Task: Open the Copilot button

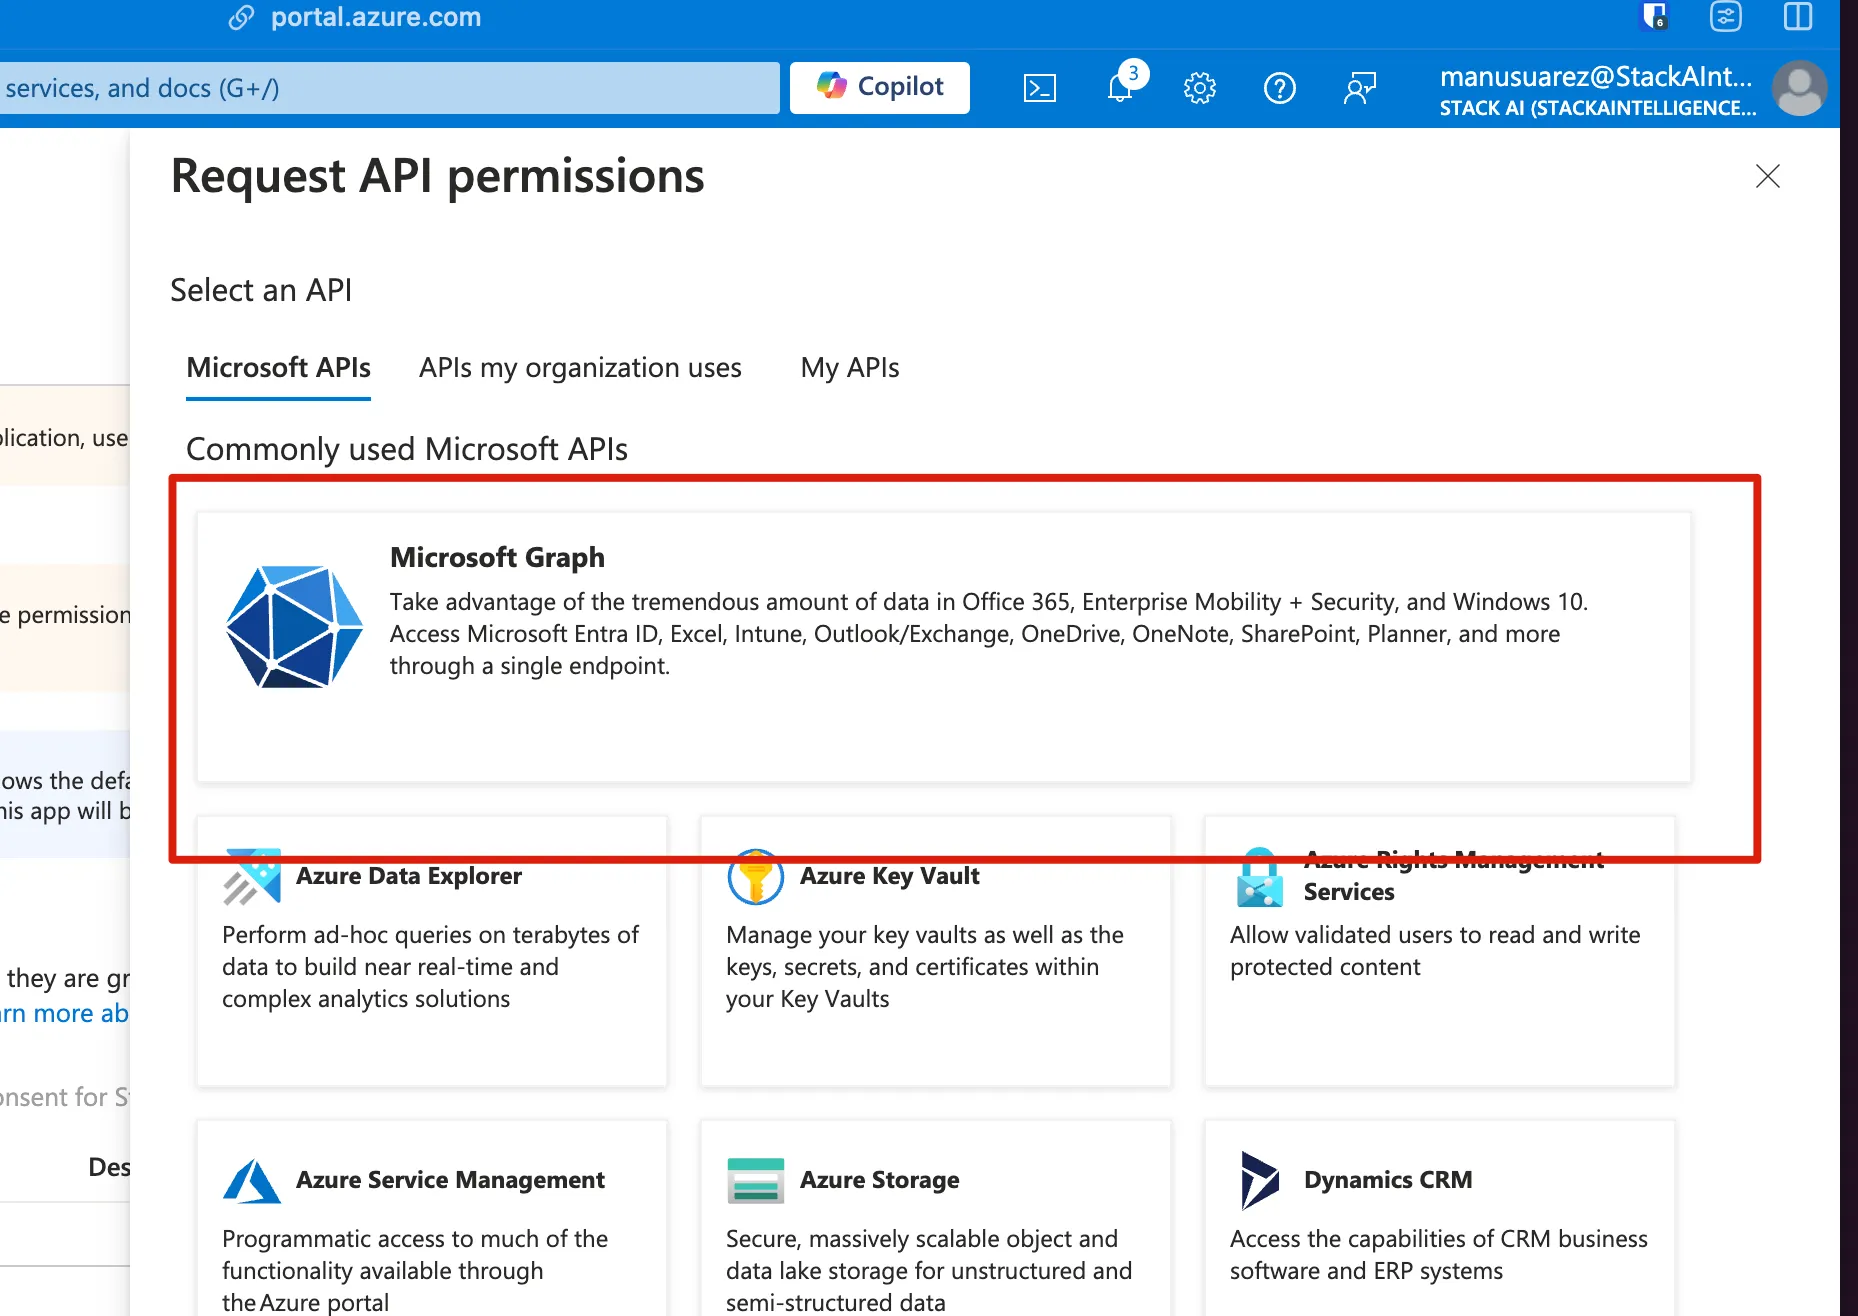Action: 879,88
